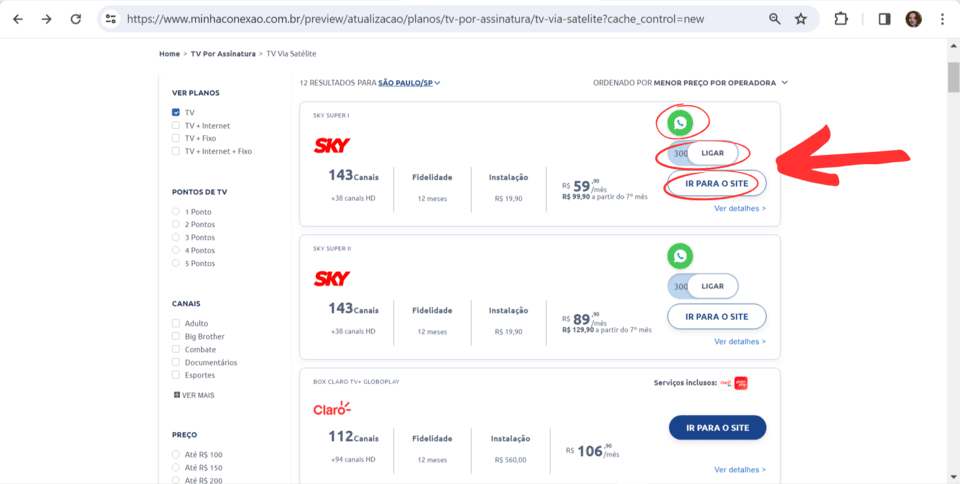
Task: Check the Combate channel filter
Action: [x=176, y=349]
